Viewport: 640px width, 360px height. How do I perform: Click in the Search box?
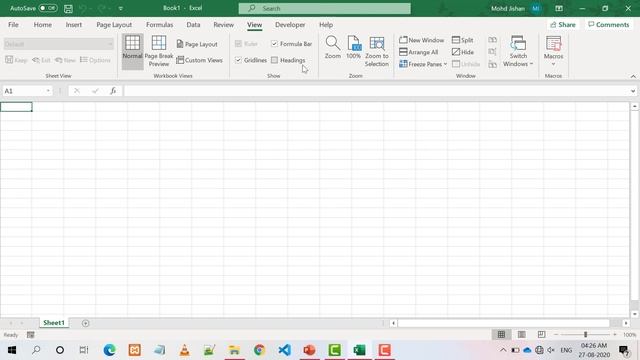click(325, 8)
